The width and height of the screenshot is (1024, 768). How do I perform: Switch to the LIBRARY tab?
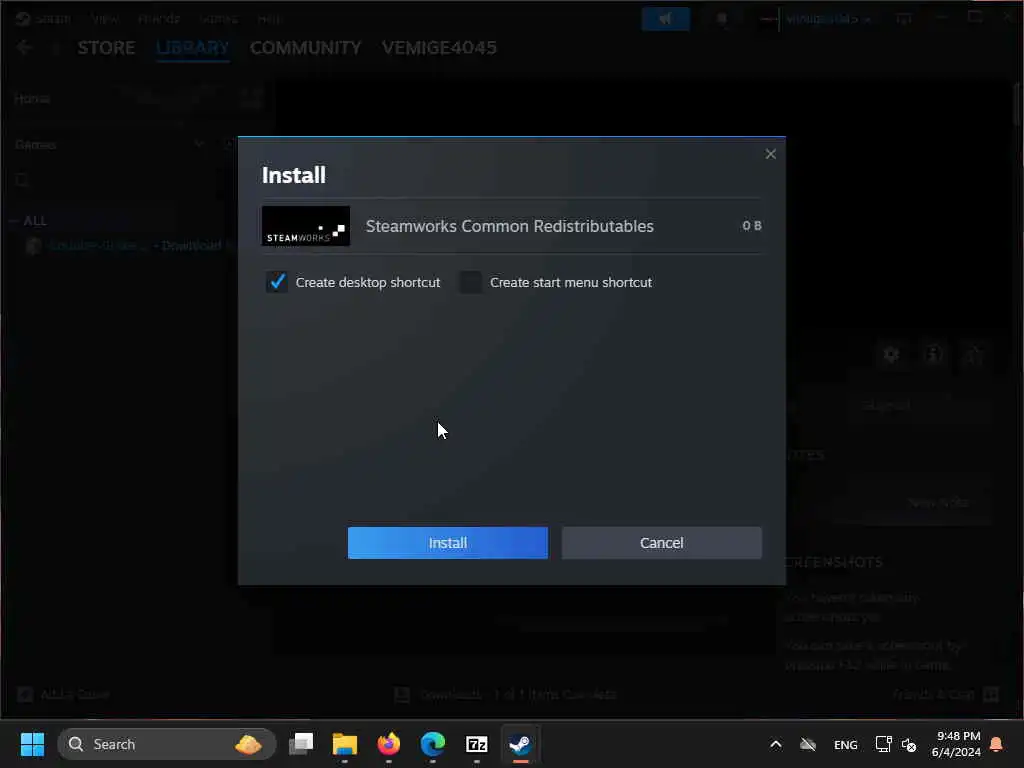point(193,48)
